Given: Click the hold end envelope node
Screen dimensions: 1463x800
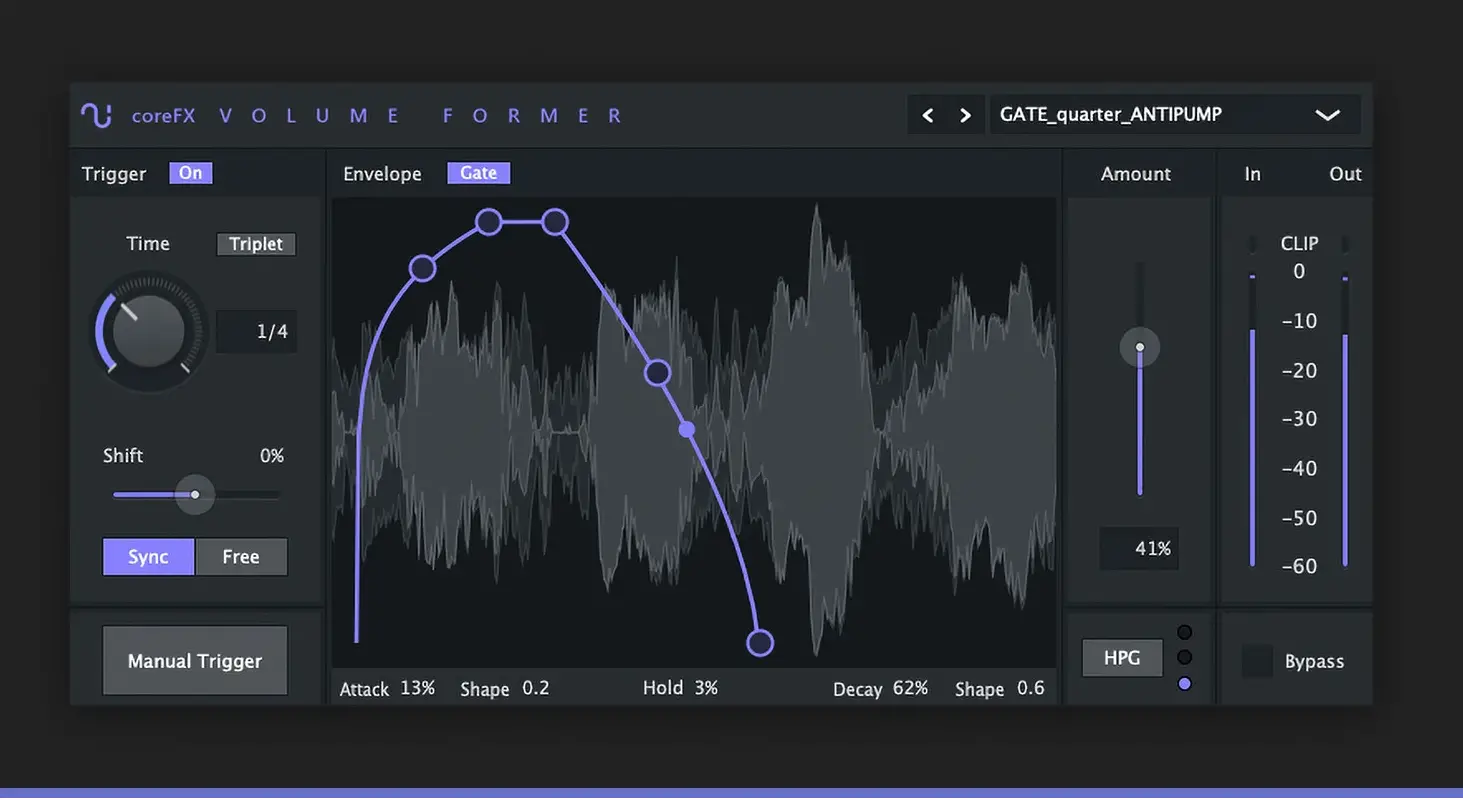Looking at the screenshot, I should 555,222.
